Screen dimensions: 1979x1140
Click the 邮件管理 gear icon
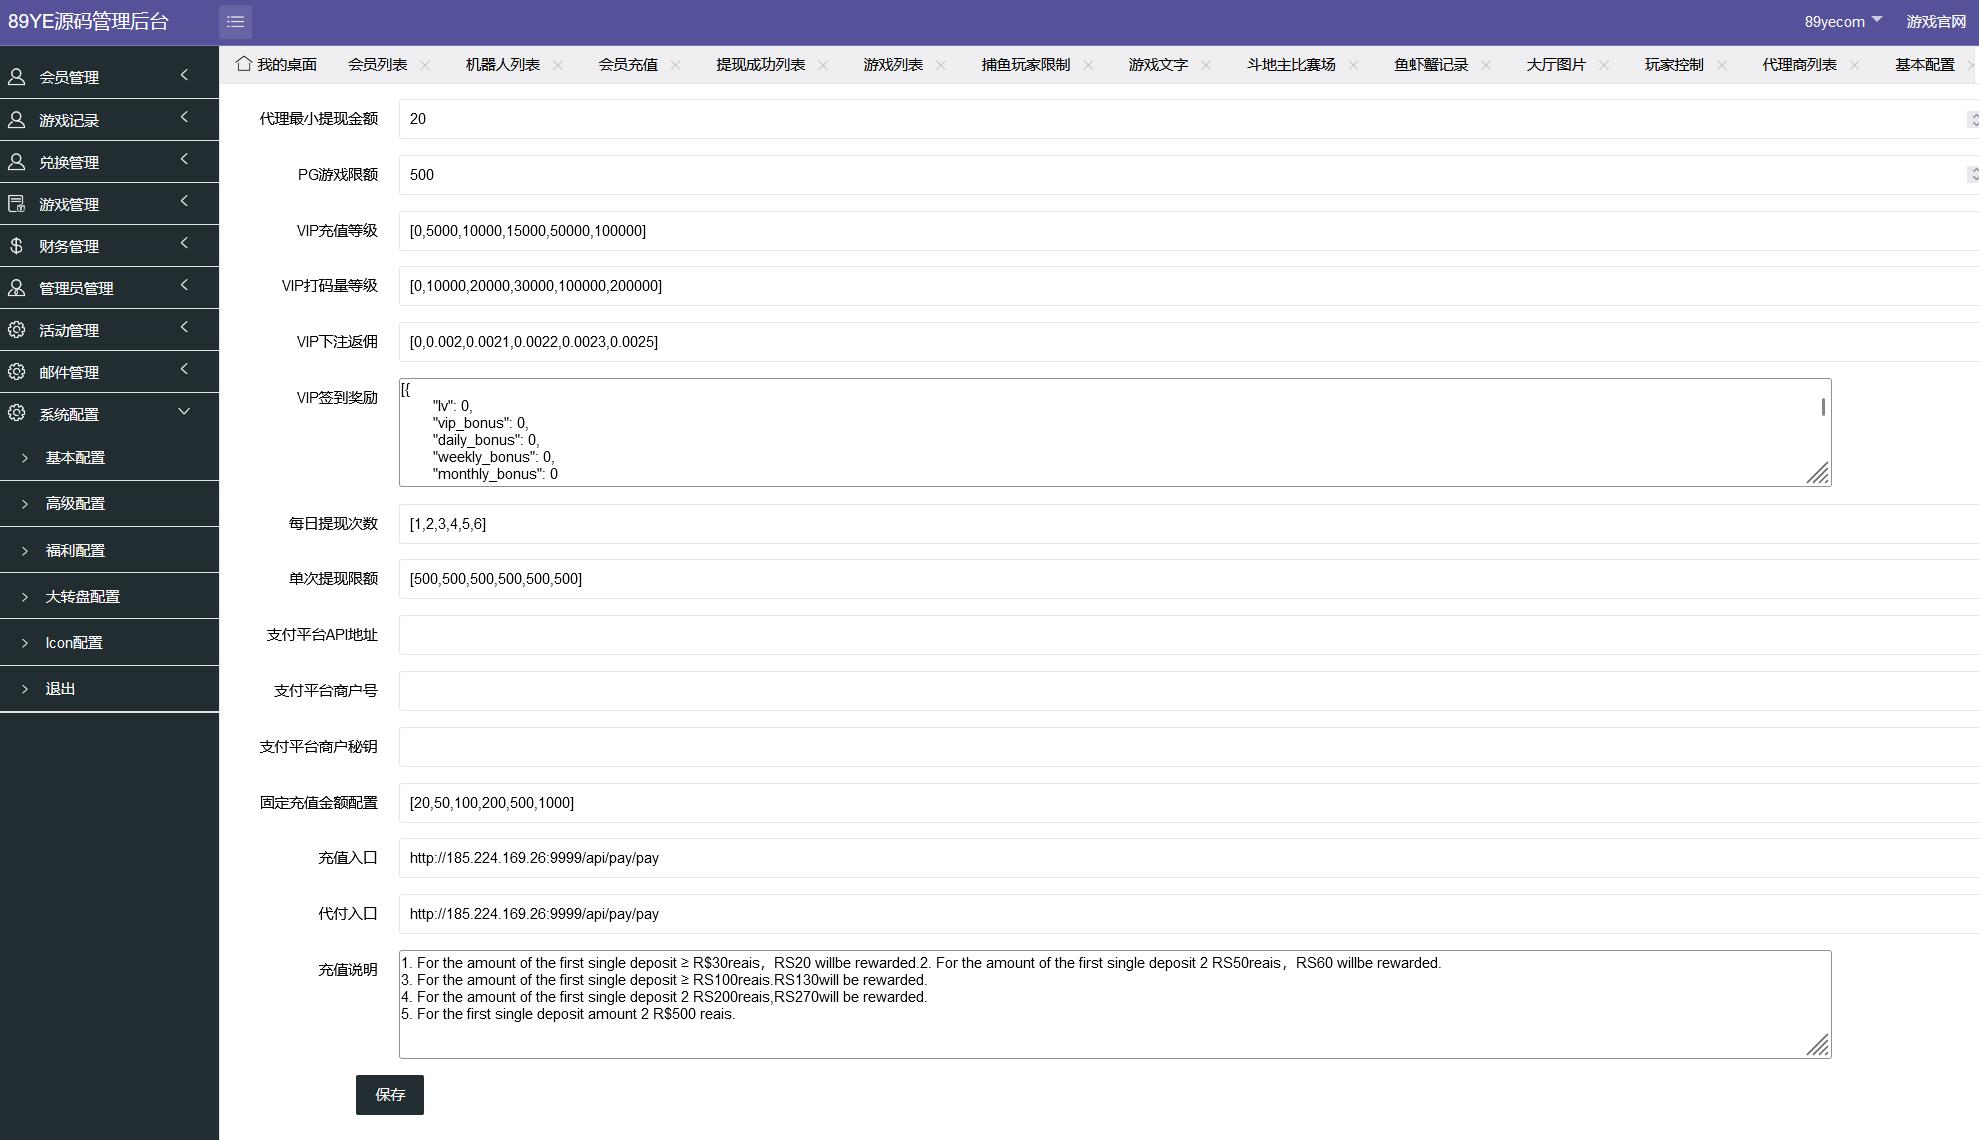point(16,372)
